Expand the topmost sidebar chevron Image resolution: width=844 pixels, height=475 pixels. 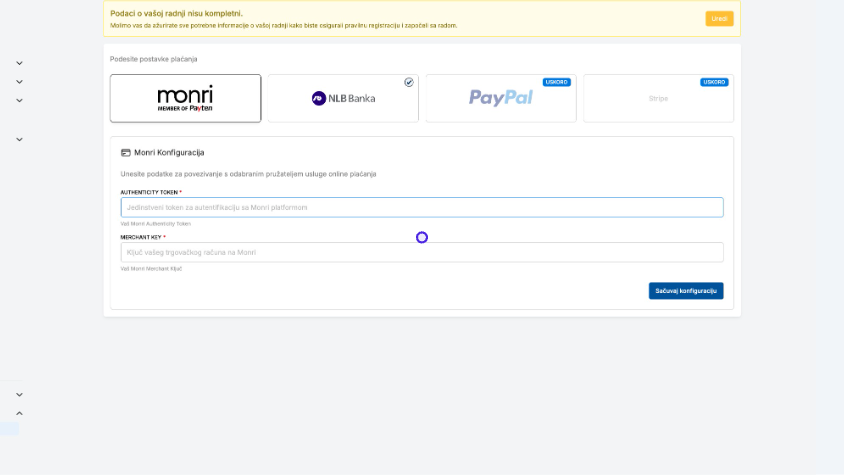pos(19,64)
